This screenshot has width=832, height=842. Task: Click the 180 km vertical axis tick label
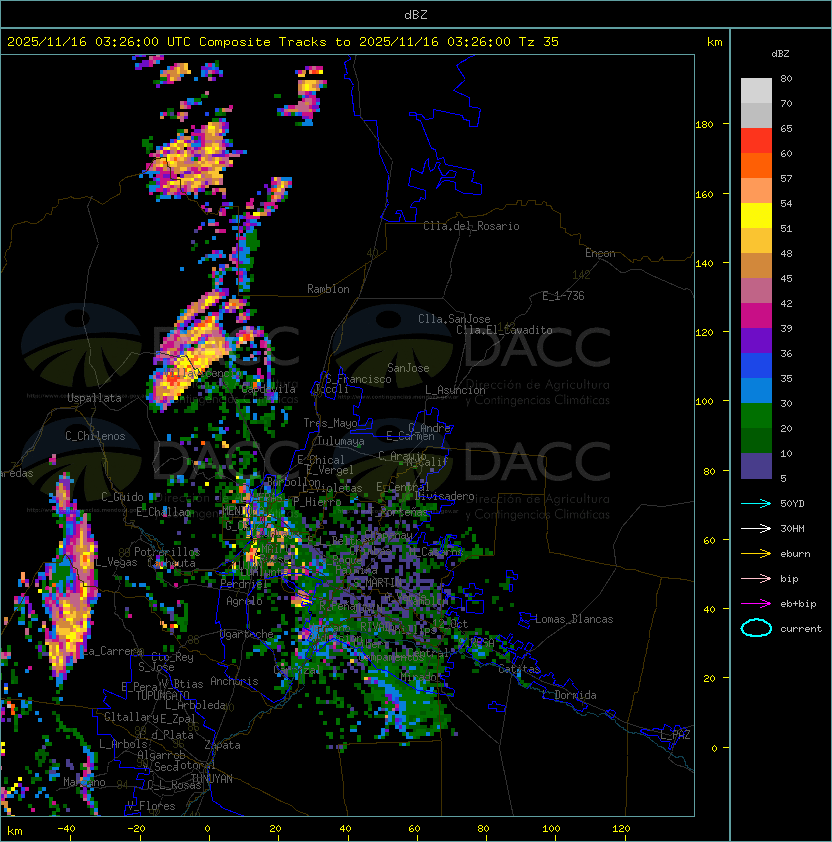[704, 125]
